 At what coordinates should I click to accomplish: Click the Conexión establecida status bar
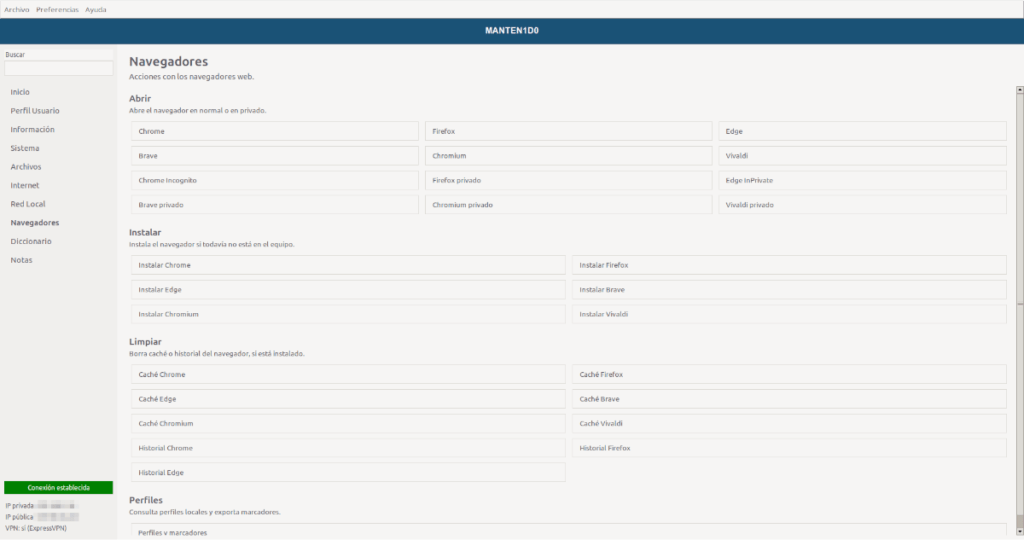59,488
